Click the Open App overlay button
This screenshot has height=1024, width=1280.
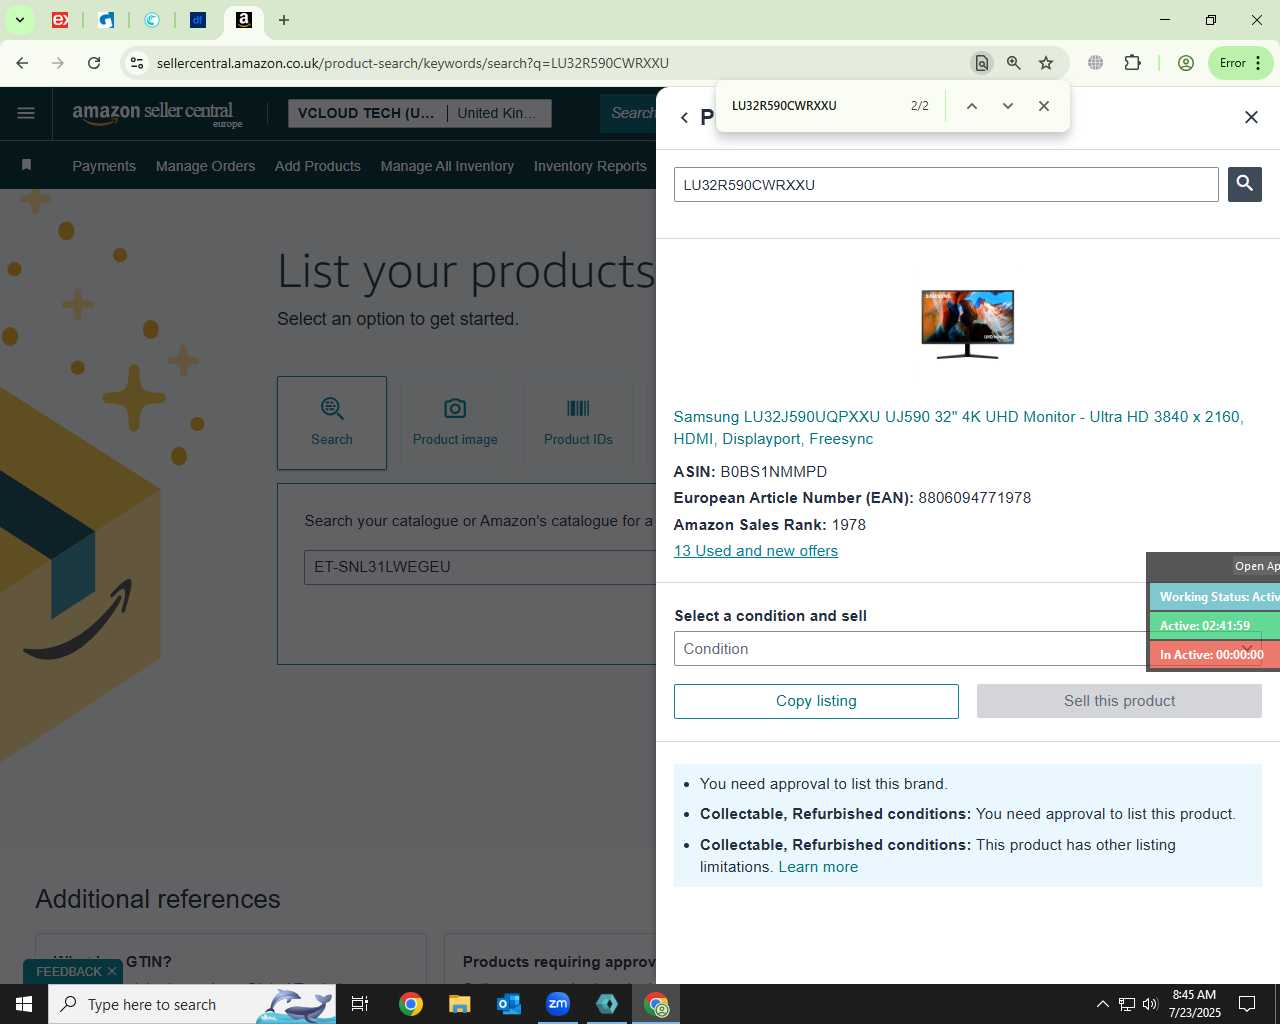pyautogui.click(x=1256, y=566)
